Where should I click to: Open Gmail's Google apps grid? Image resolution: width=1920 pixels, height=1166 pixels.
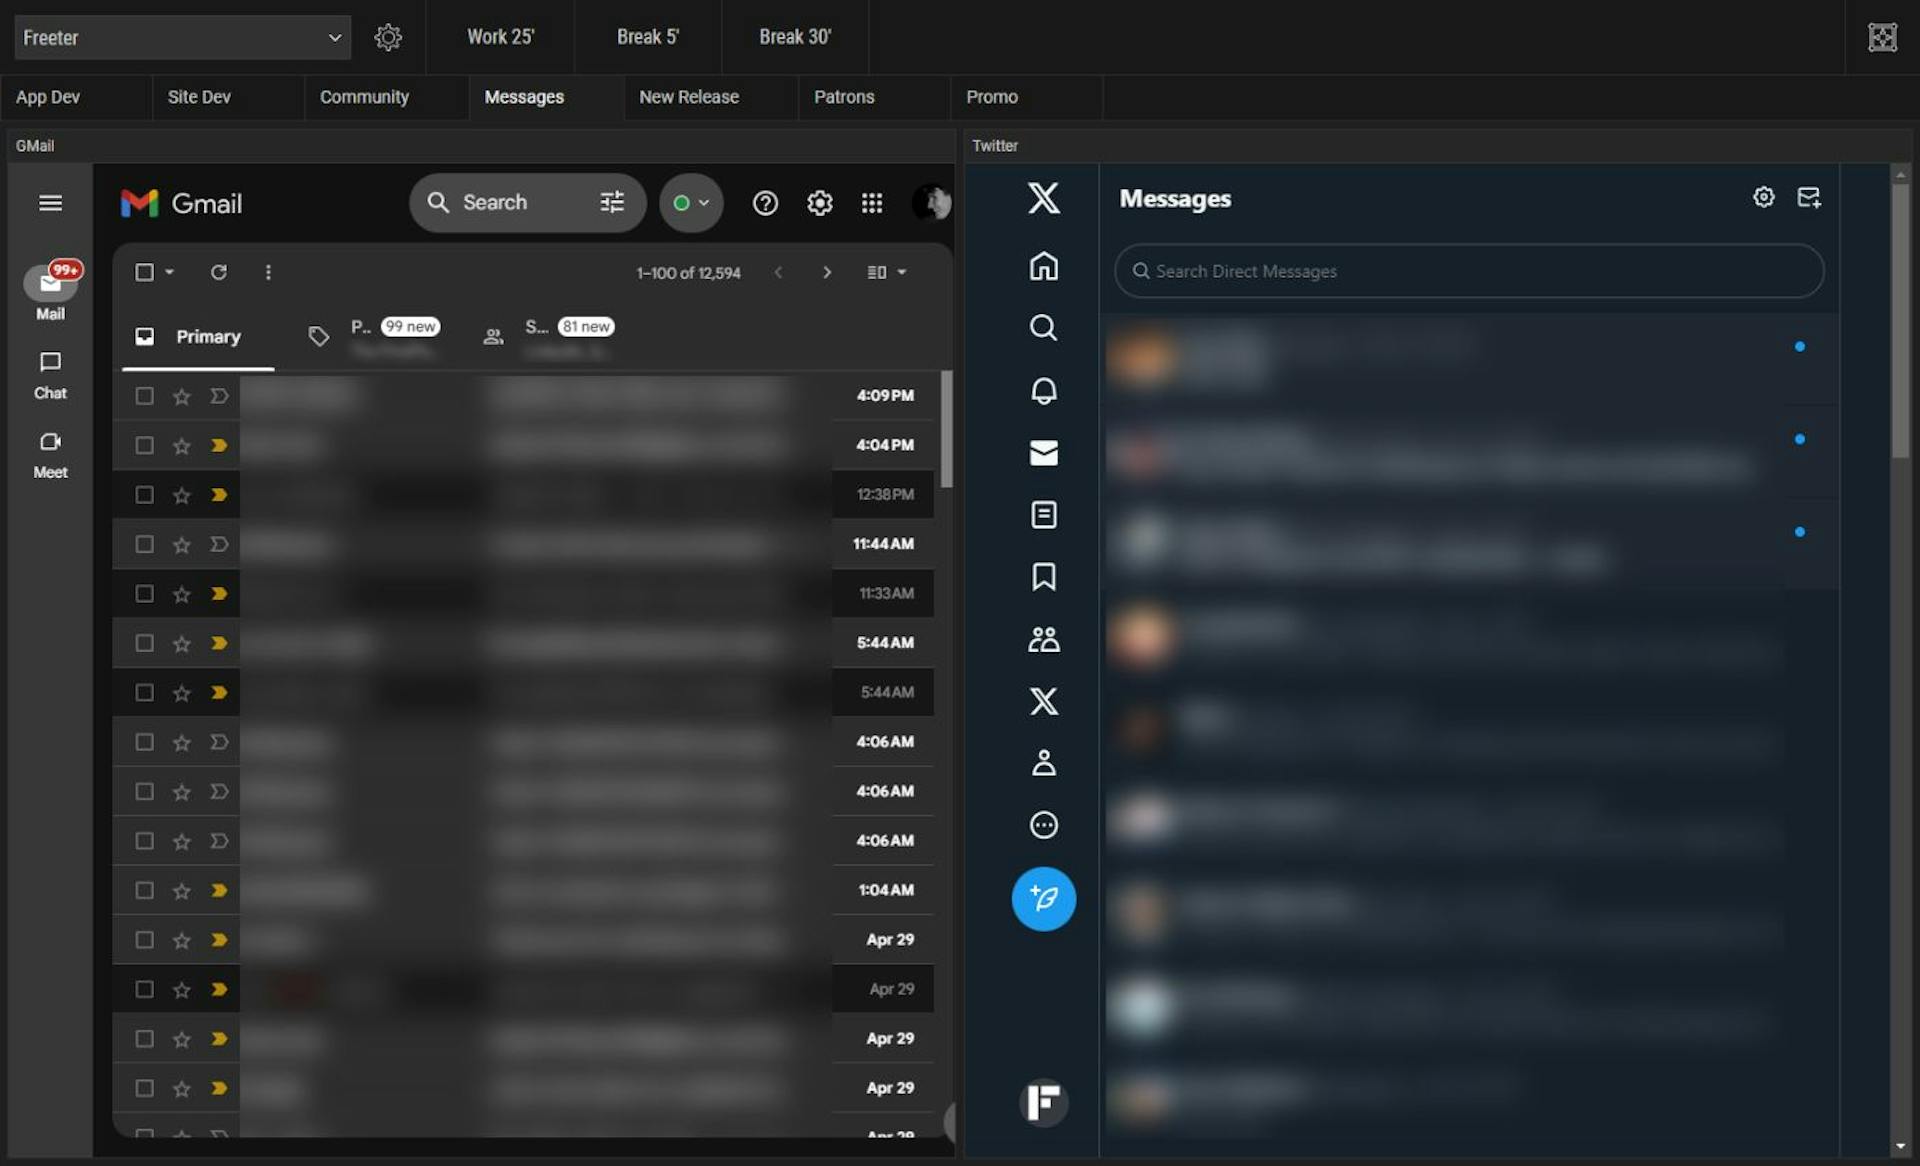871,202
